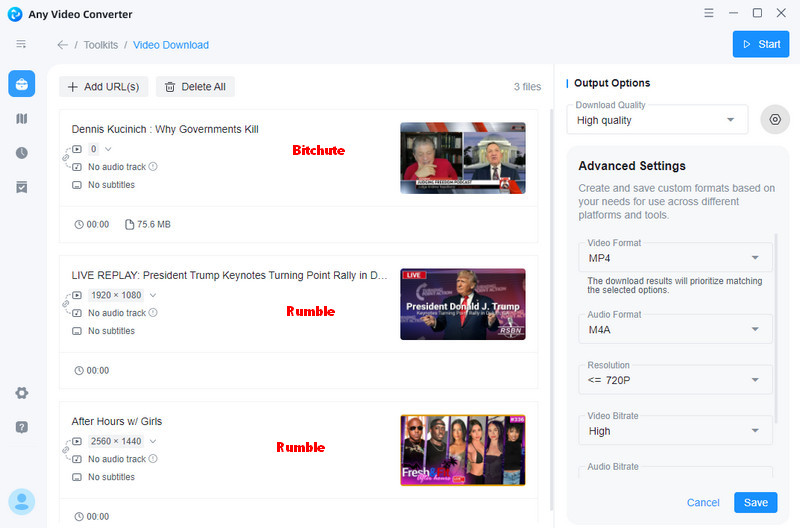The width and height of the screenshot is (800, 528).
Task: Cancel the advanced settings
Action: coord(703,502)
